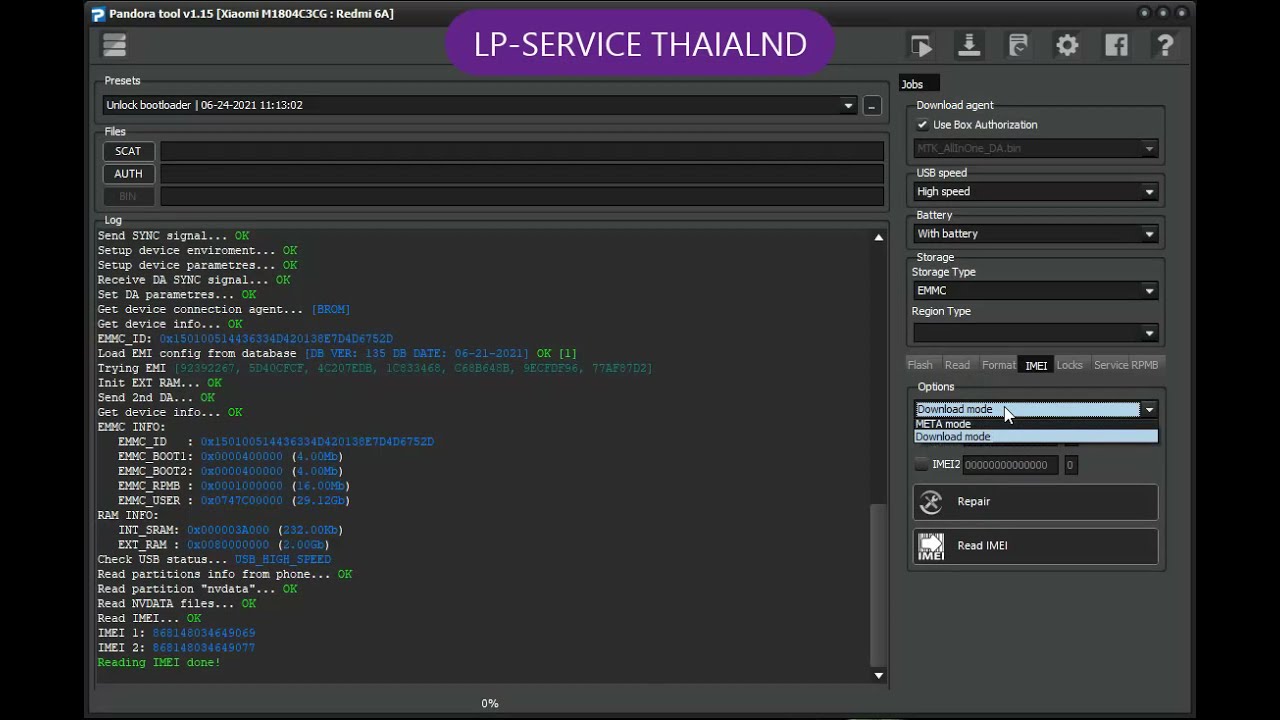Open the hamburger menu icon at top-left
The height and width of the screenshot is (720, 1280).
point(114,44)
